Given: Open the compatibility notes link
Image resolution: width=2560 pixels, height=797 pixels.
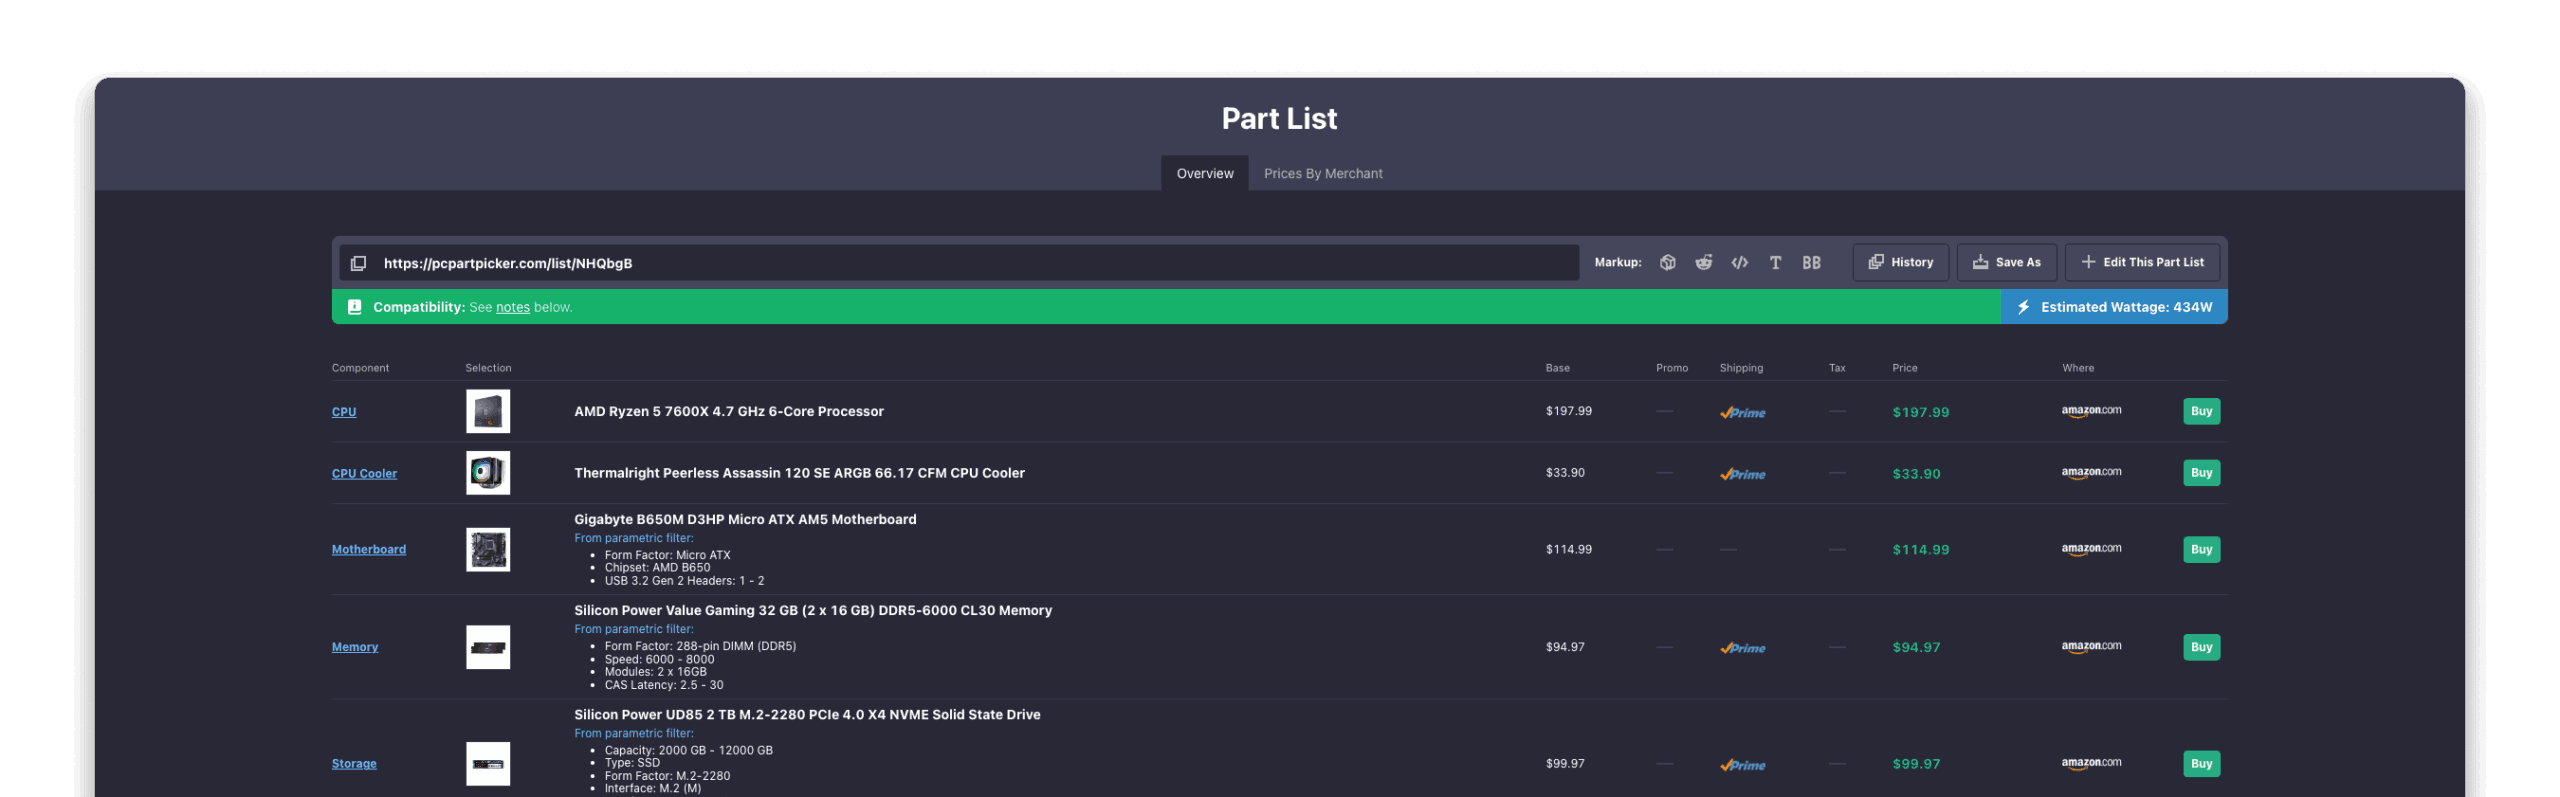Looking at the screenshot, I should click(512, 307).
